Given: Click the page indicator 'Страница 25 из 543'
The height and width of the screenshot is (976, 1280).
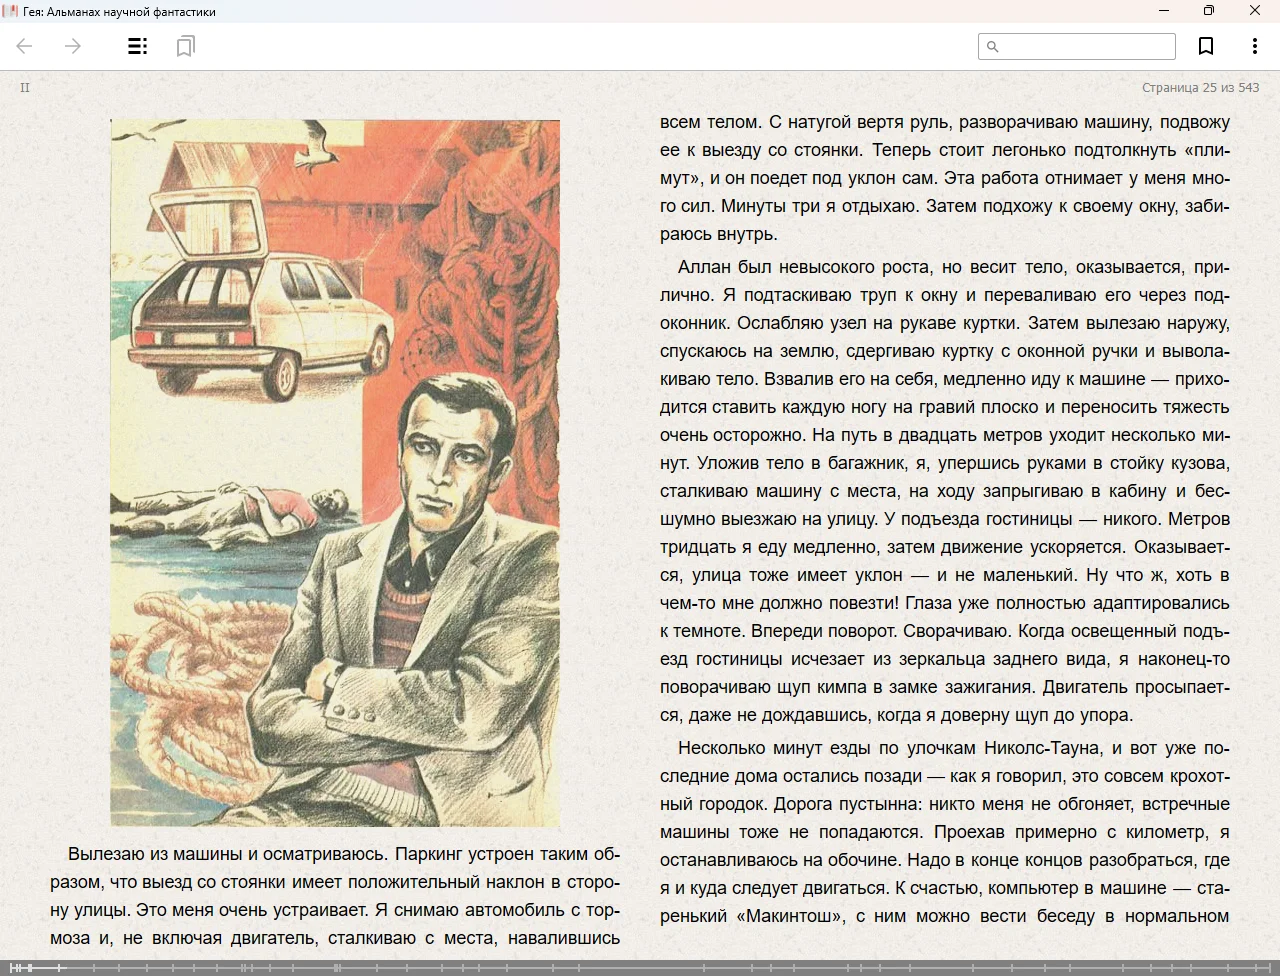Looking at the screenshot, I should point(1200,88).
